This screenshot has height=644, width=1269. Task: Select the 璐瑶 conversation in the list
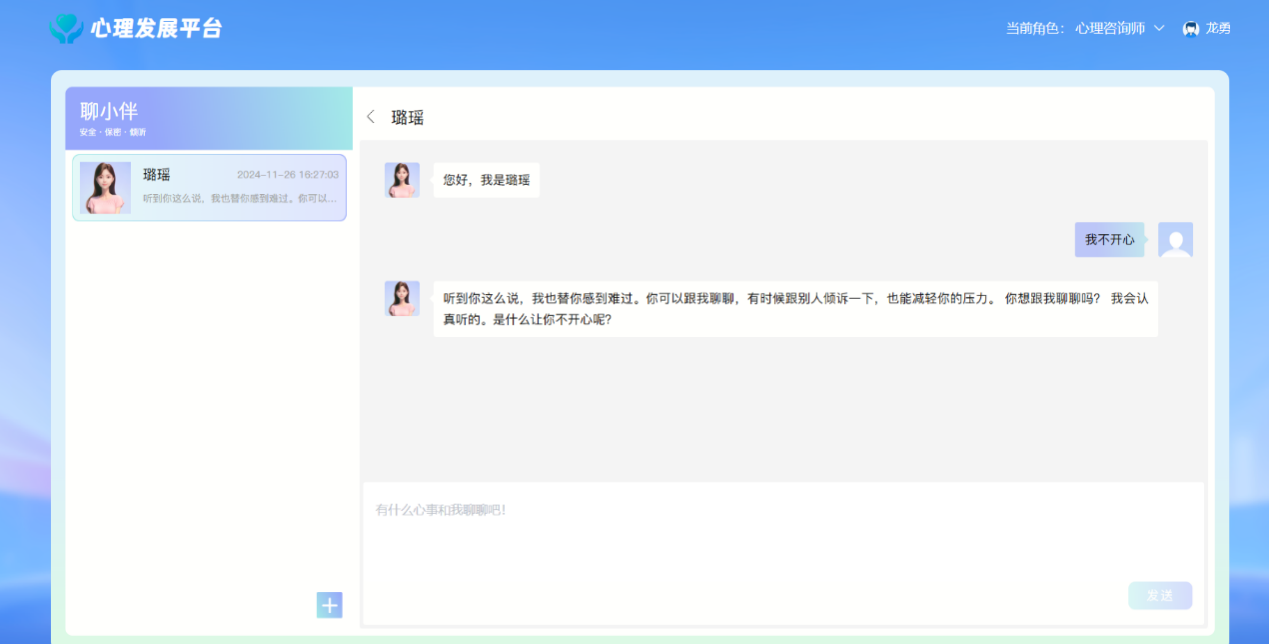click(x=209, y=187)
